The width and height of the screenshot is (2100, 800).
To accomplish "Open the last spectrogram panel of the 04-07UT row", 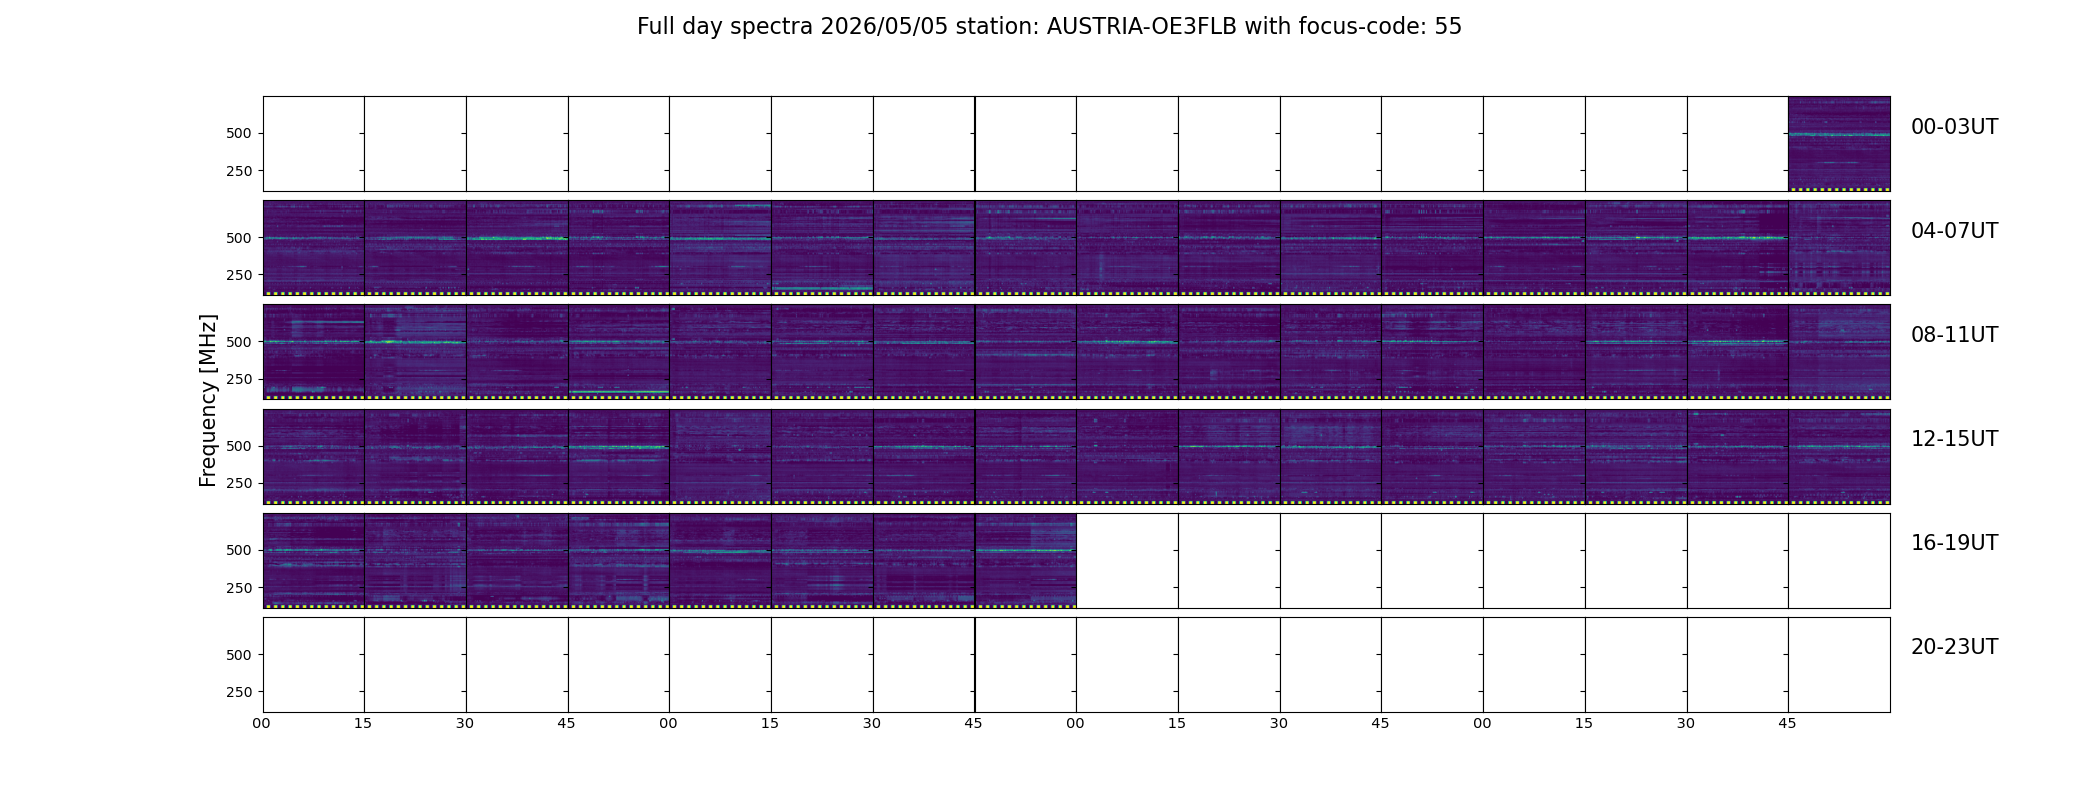I will click(x=1839, y=248).
